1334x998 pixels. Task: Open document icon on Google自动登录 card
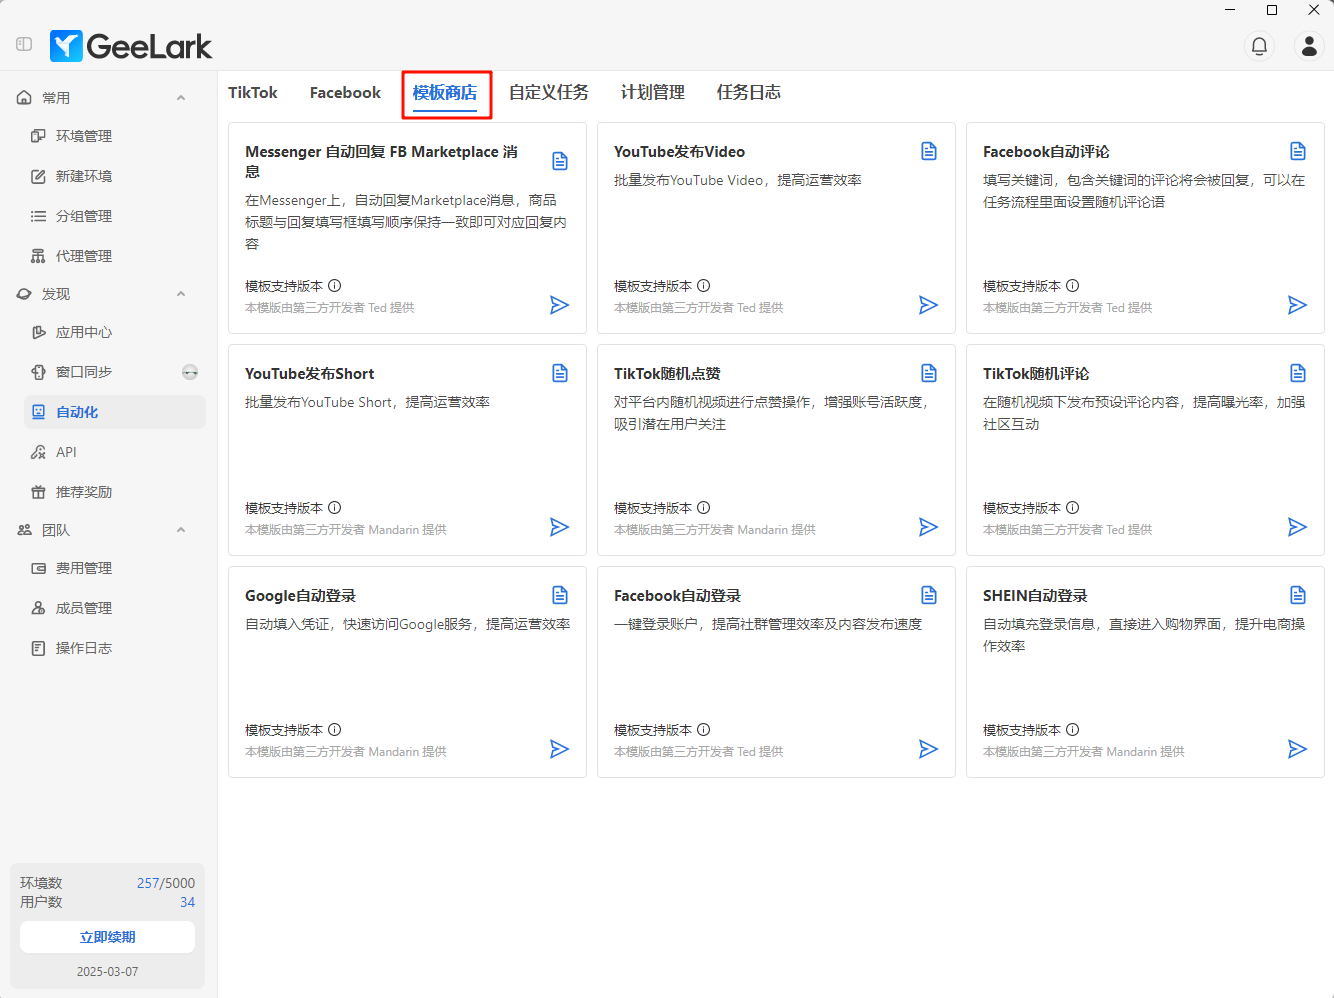pyautogui.click(x=560, y=595)
